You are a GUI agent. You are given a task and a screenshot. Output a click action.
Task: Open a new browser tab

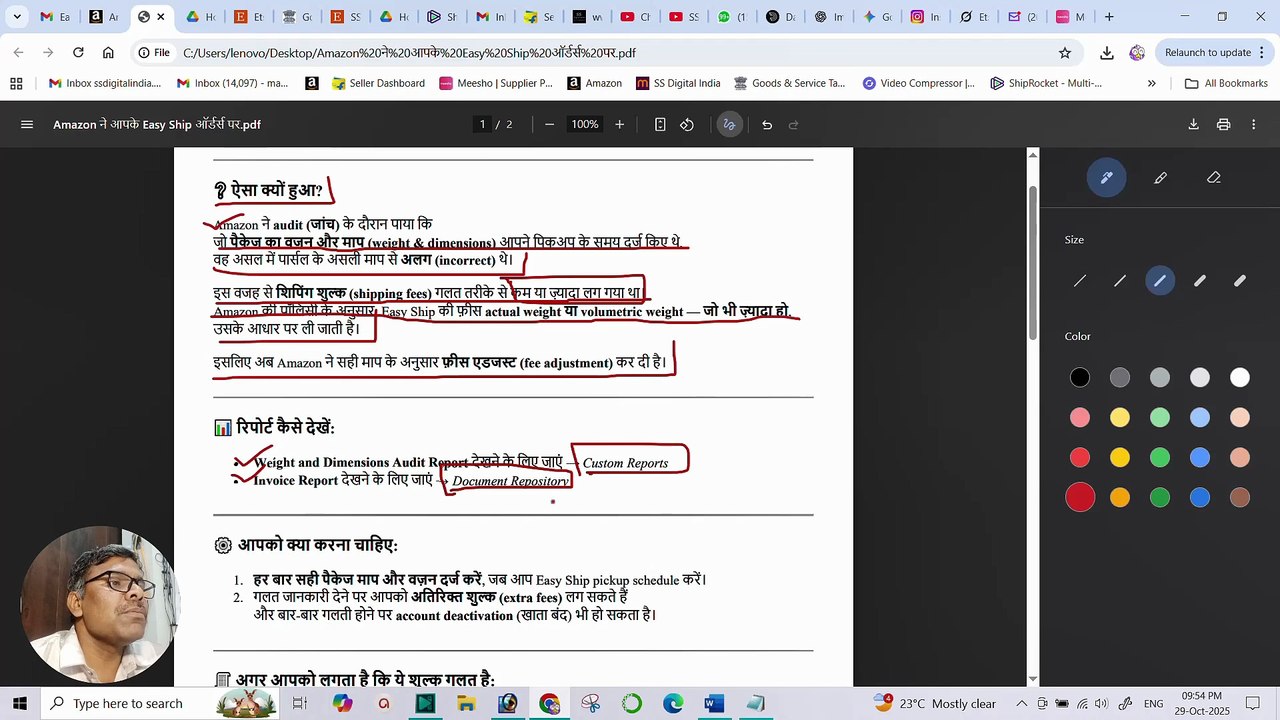click(1109, 17)
